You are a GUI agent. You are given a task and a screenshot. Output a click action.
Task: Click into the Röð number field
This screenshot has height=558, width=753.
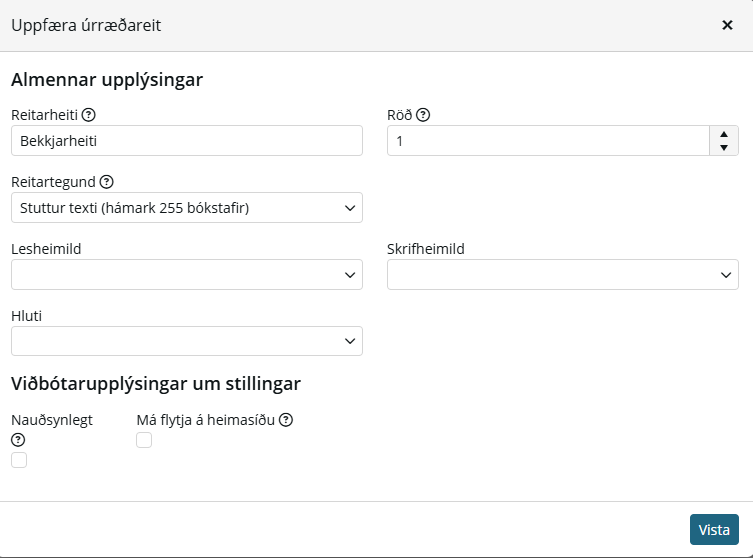pos(548,141)
